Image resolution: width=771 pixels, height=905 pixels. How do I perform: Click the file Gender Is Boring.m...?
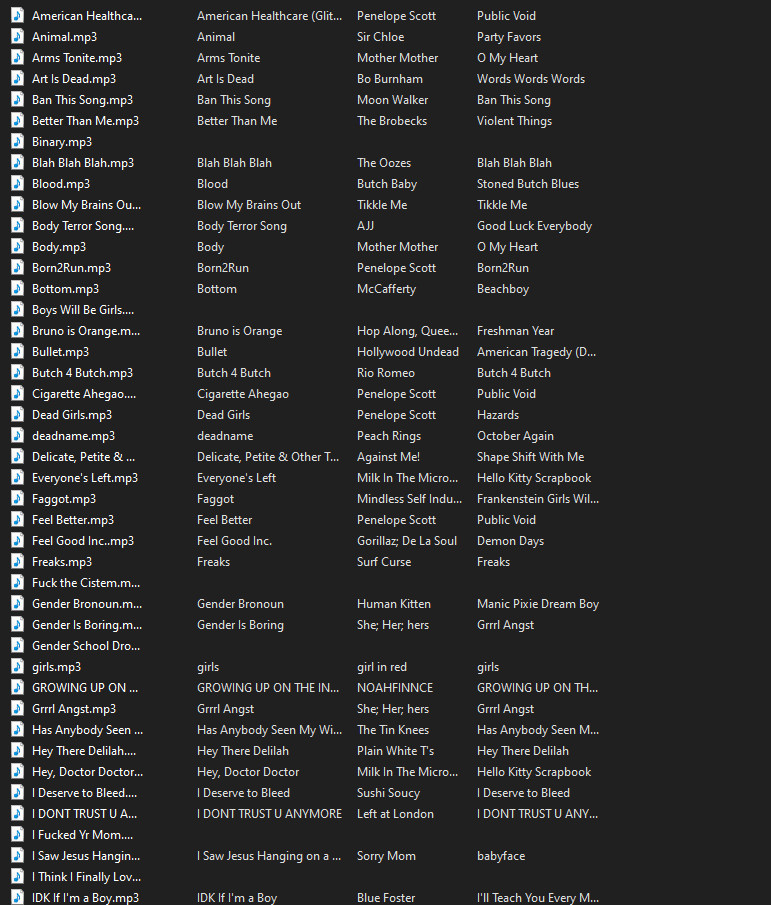(87, 624)
